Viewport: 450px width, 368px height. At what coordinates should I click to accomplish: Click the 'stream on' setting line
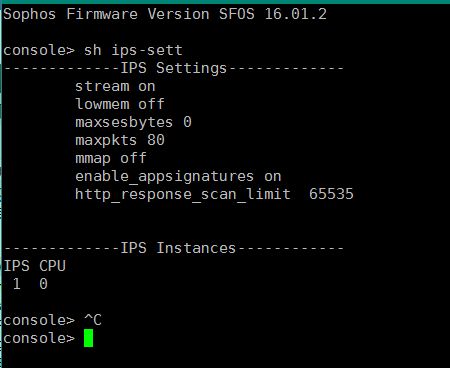[115, 86]
